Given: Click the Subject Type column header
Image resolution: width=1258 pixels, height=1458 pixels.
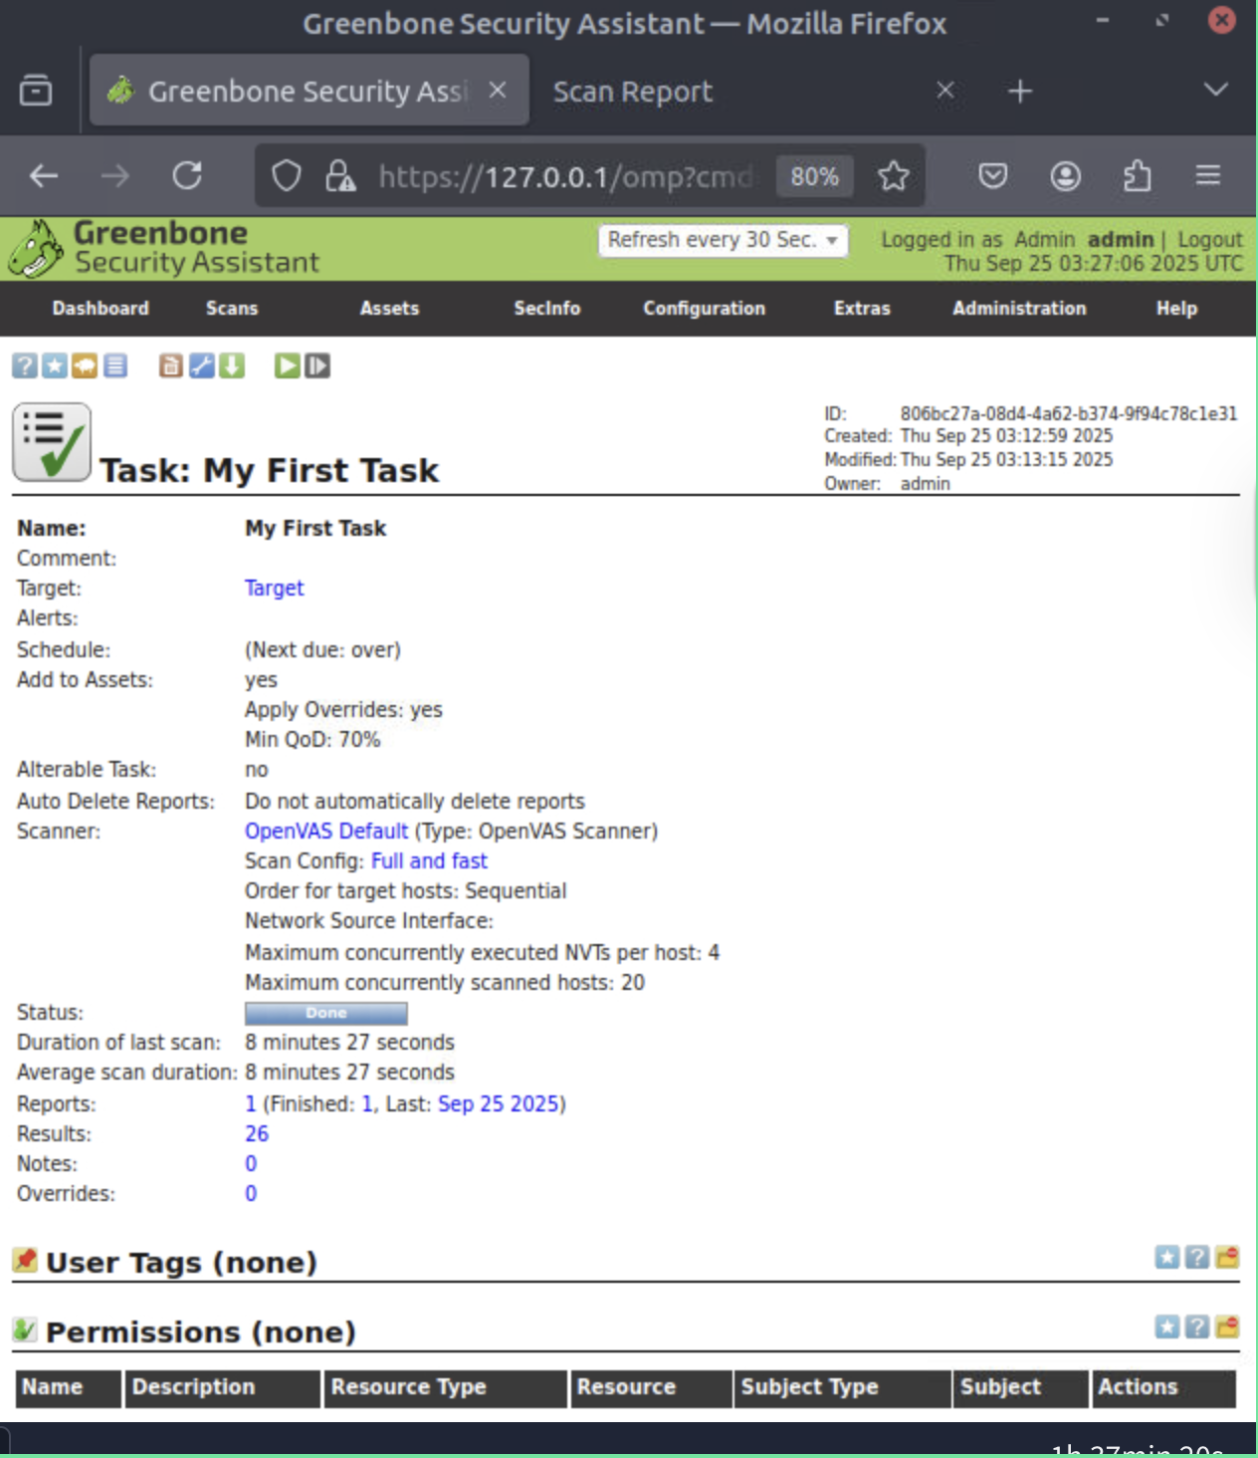Looking at the screenshot, I should point(843,1388).
